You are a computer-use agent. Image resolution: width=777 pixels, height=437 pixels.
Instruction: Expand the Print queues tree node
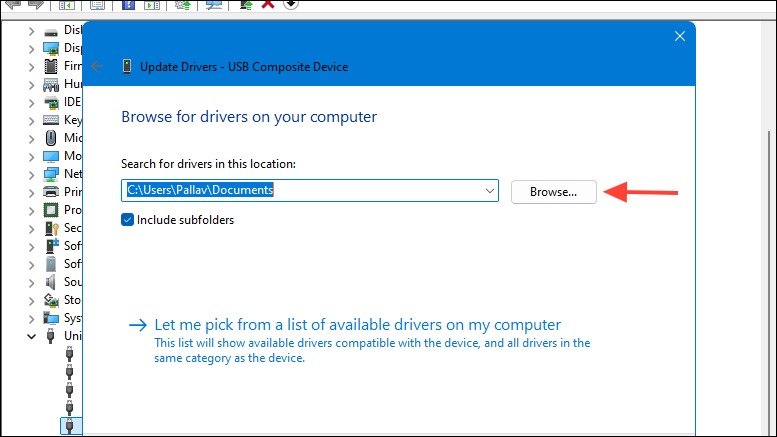pos(31,193)
